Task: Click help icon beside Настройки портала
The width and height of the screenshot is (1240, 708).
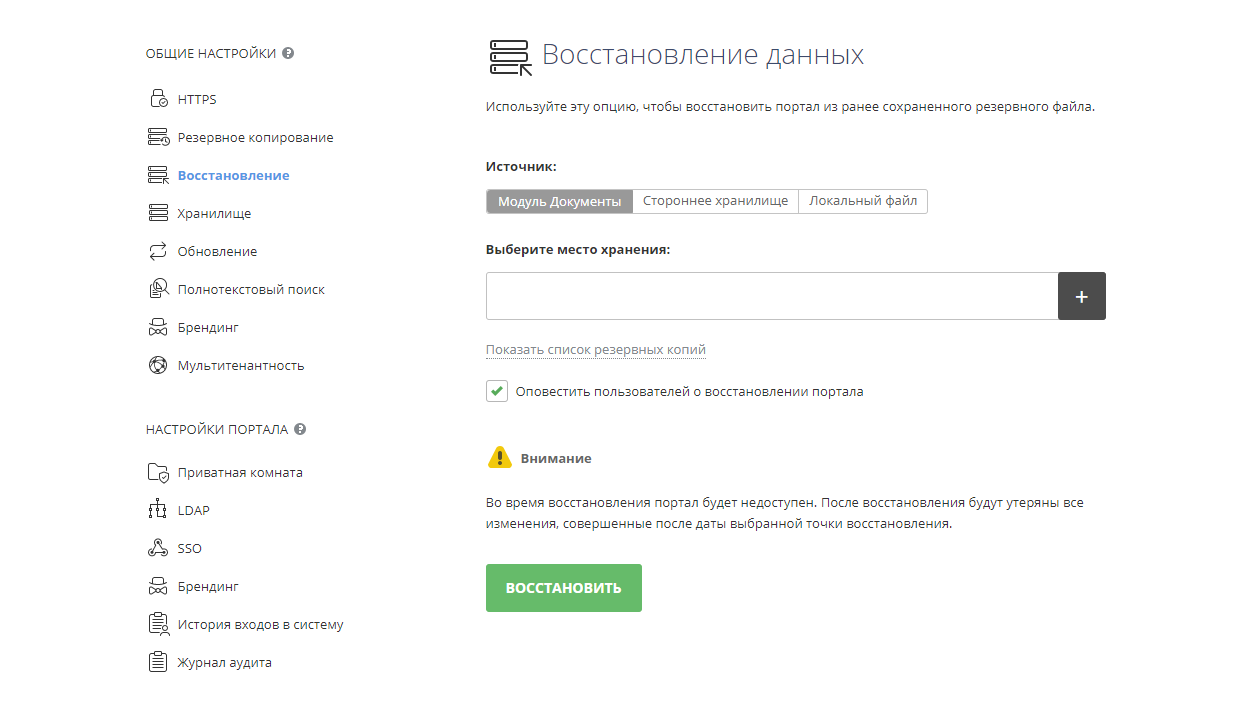Action: tap(300, 429)
